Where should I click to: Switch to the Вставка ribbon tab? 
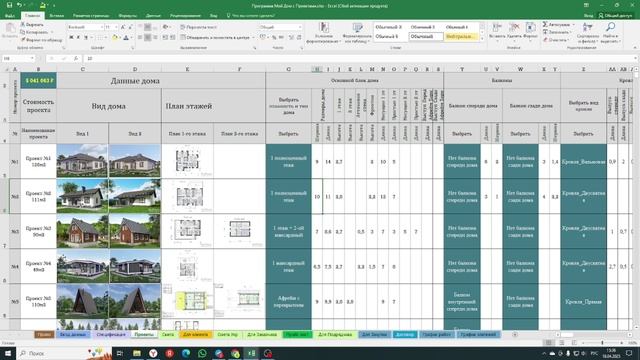pyautogui.click(x=56, y=16)
